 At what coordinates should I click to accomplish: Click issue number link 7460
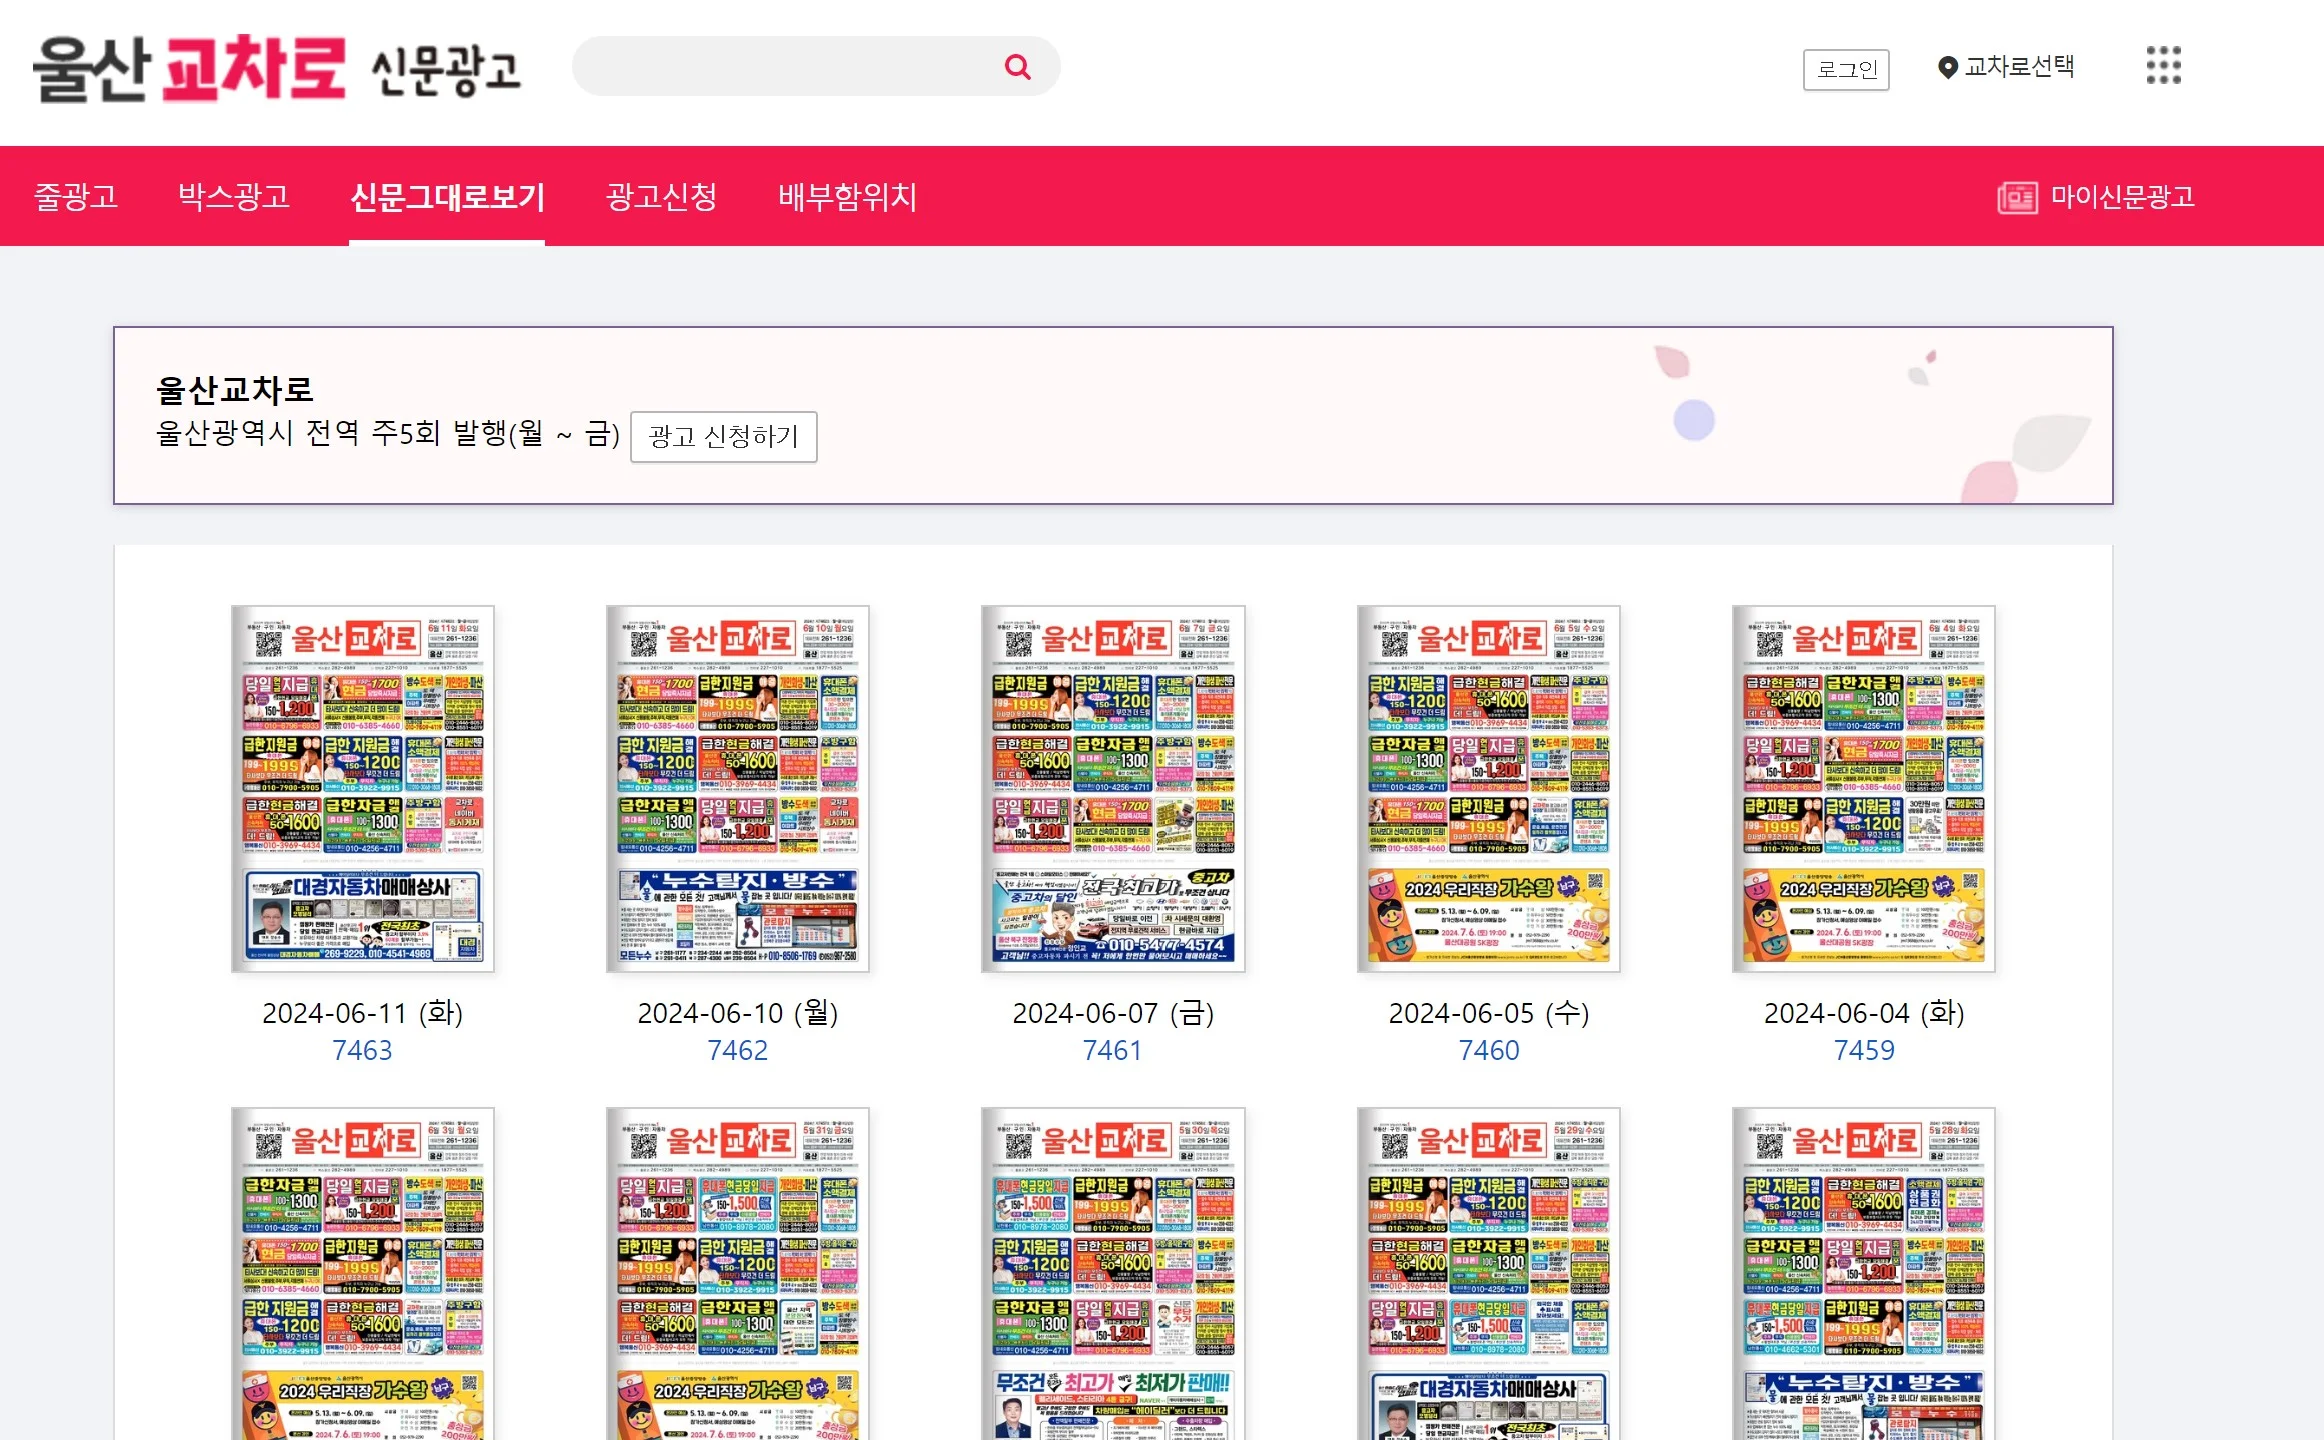pos(1488,1050)
